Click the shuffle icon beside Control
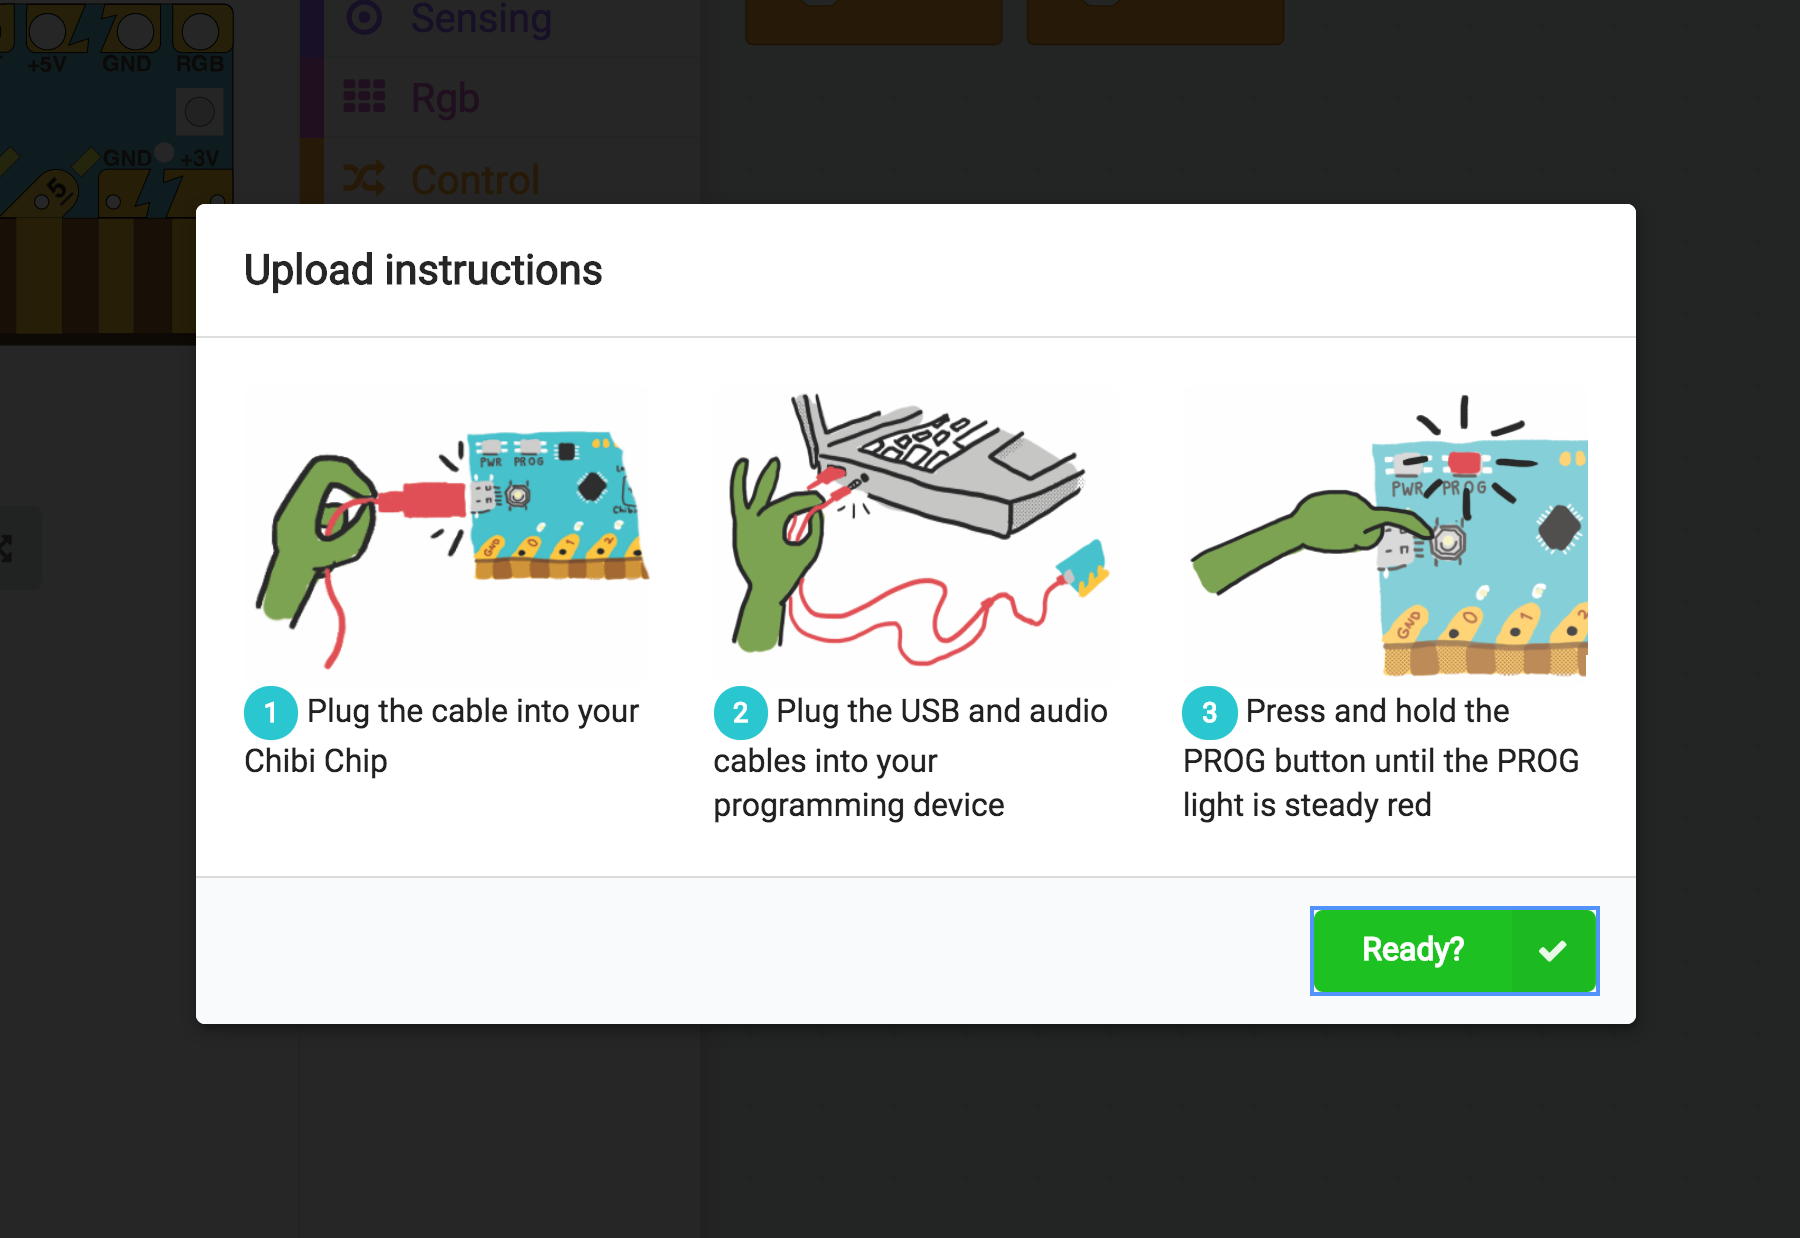The width and height of the screenshot is (1800, 1238). (x=366, y=178)
